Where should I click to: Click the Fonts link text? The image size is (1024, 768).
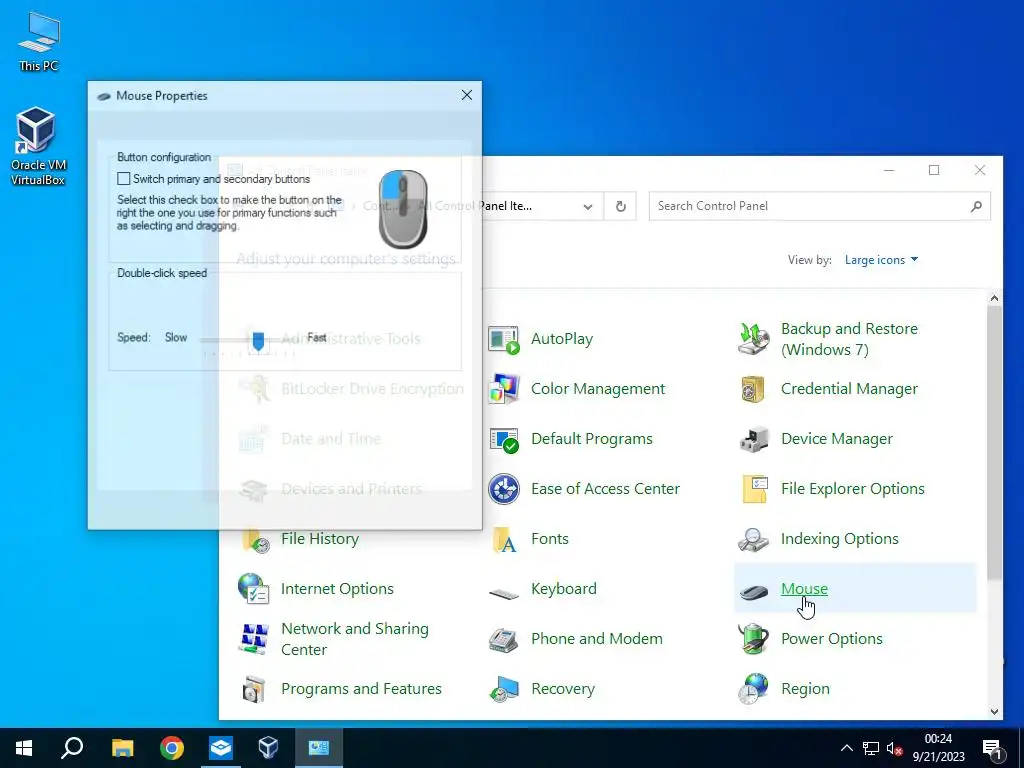(550, 539)
